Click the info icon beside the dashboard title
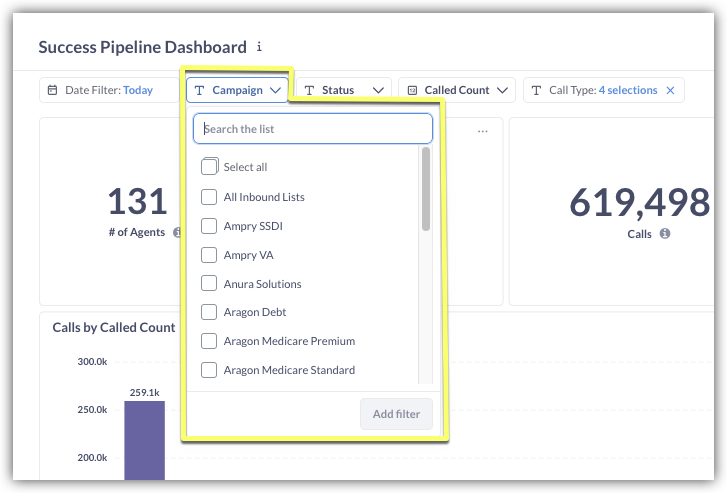The height and width of the screenshot is (493, 727). 260,47
